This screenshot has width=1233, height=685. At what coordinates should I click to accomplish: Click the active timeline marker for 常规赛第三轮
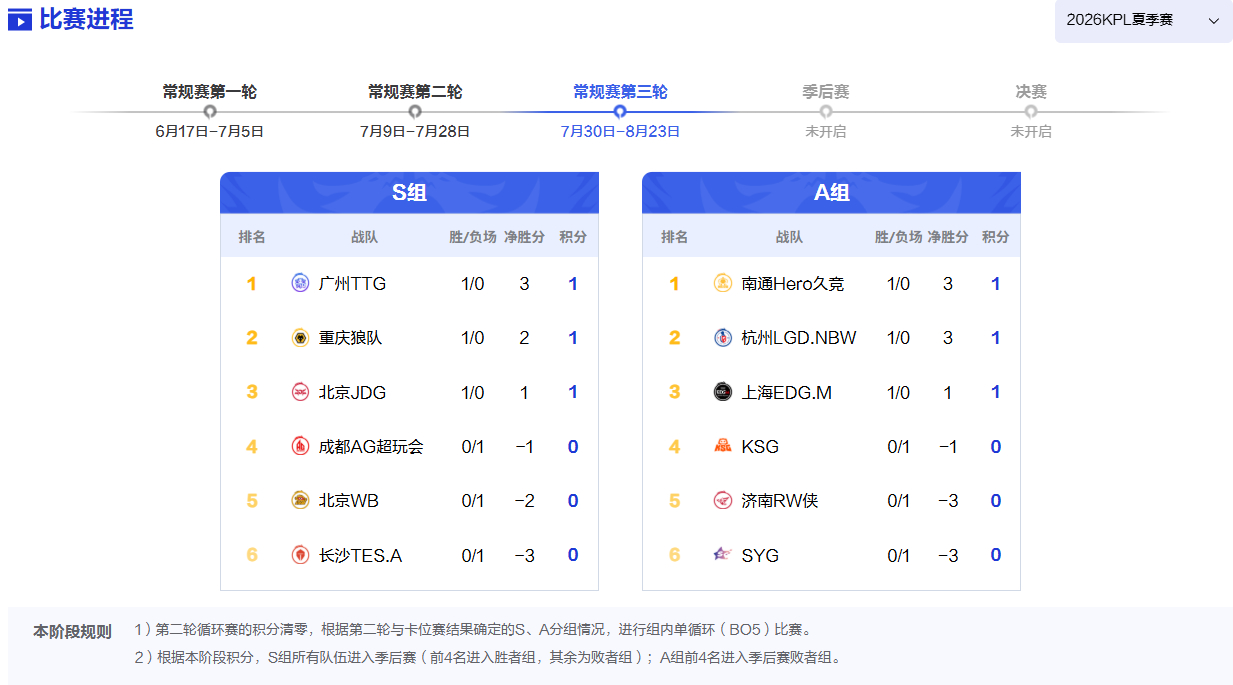620,112
